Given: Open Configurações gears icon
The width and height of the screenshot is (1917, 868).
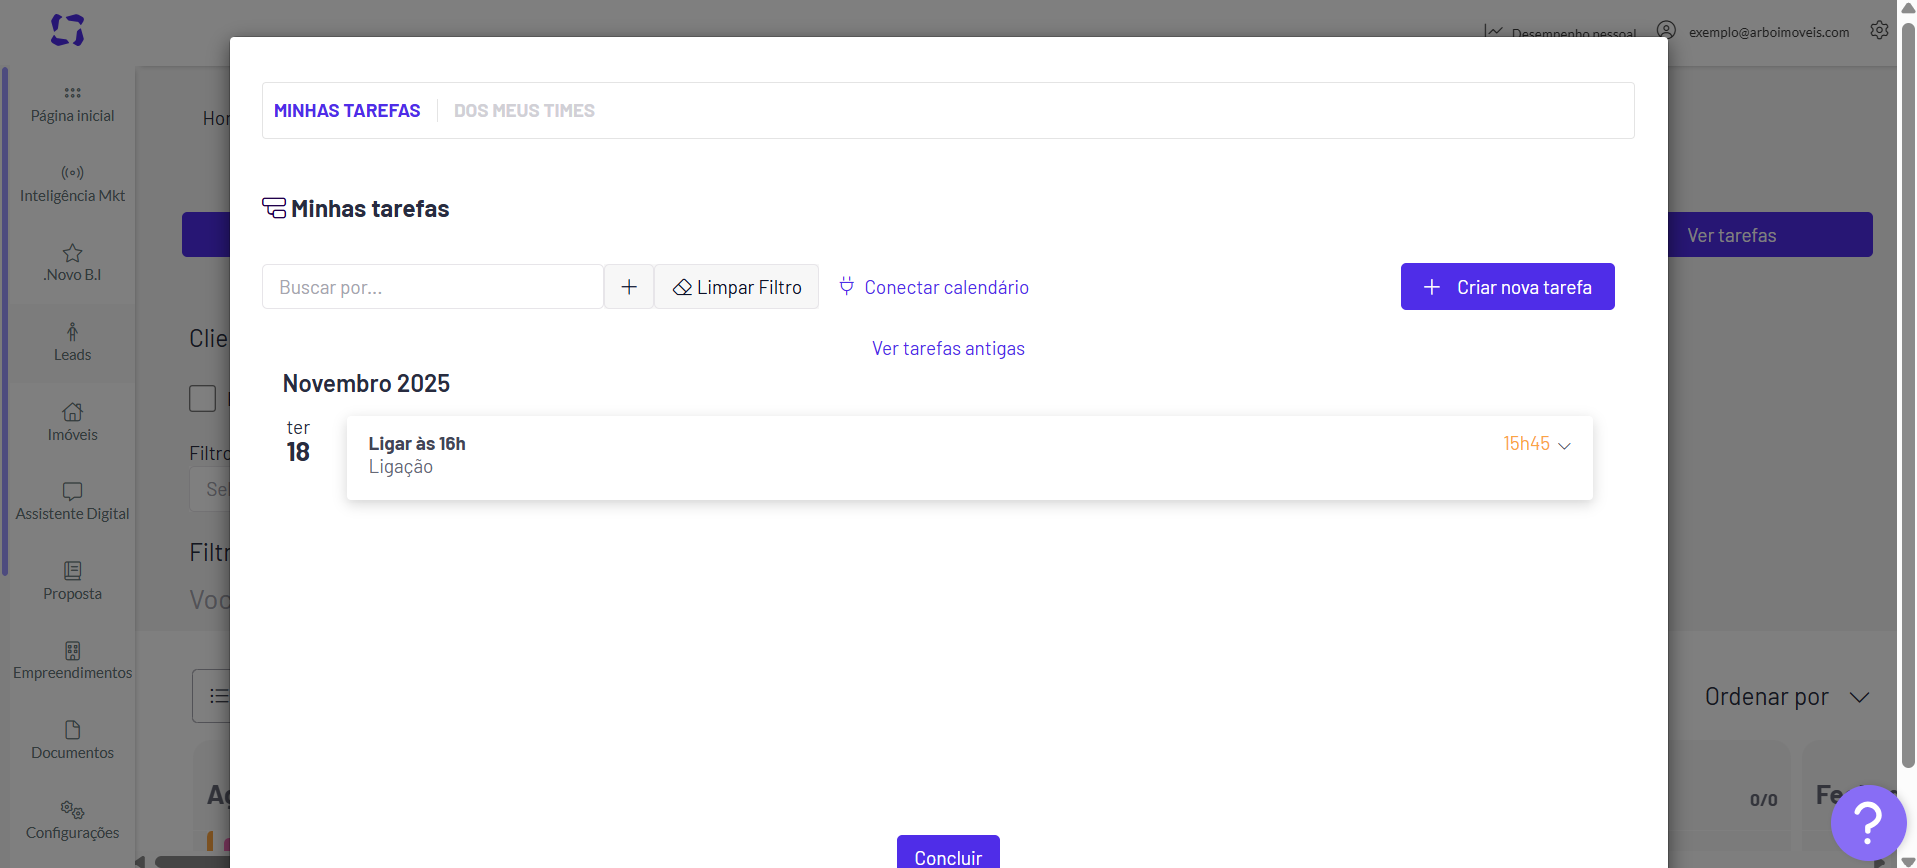Looking at the screenshot, I should pyautogui.click(x=72, y=810).
